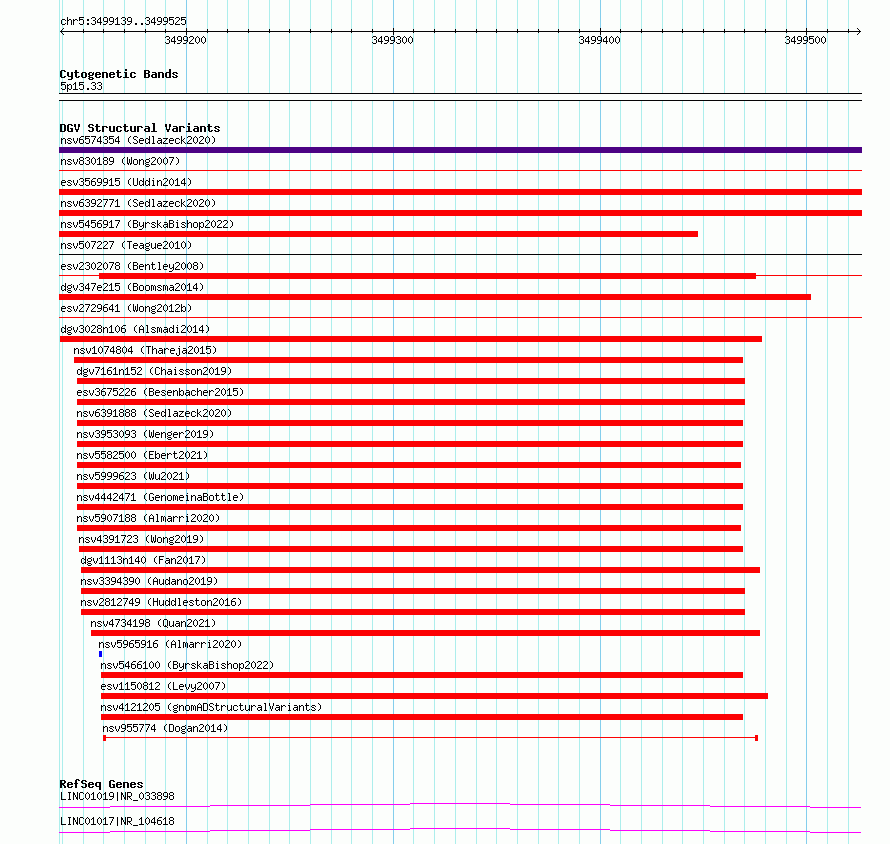Viewport: 890px width, 844px height.
Task: Open the nsv5907188 (Almarri2020) label
Action: 148,518
